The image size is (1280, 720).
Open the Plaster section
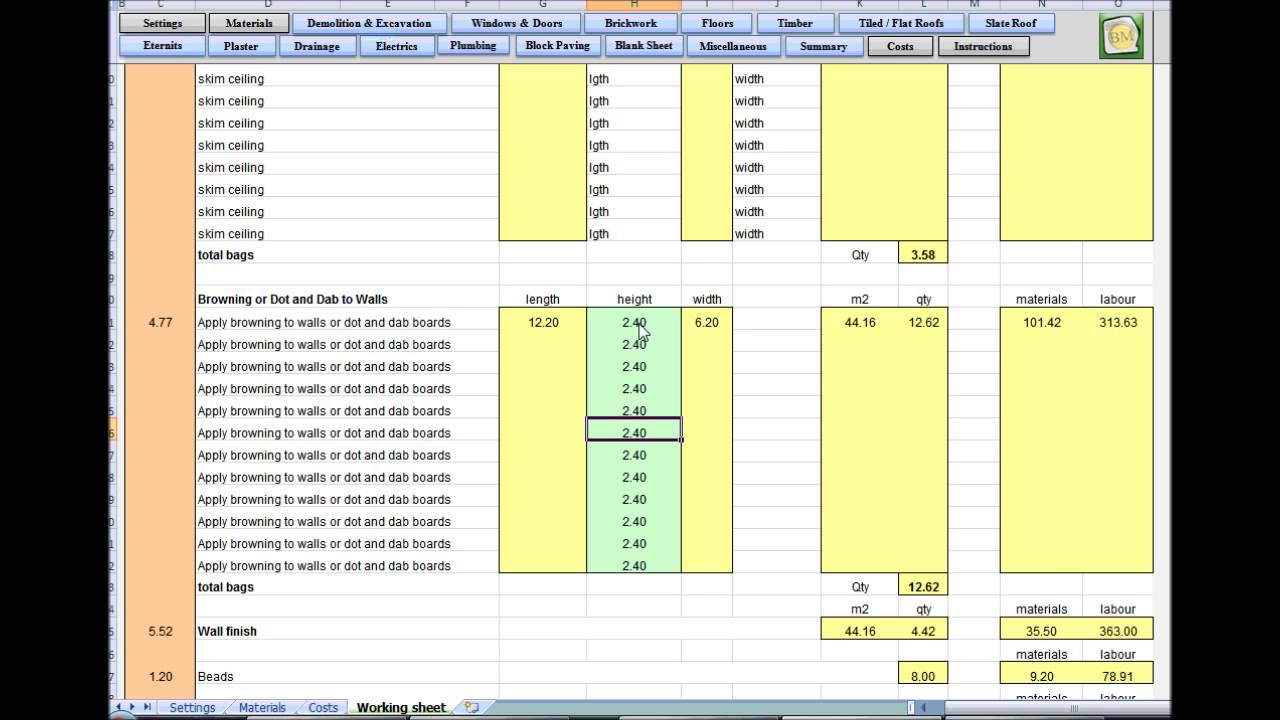[241, 46]
